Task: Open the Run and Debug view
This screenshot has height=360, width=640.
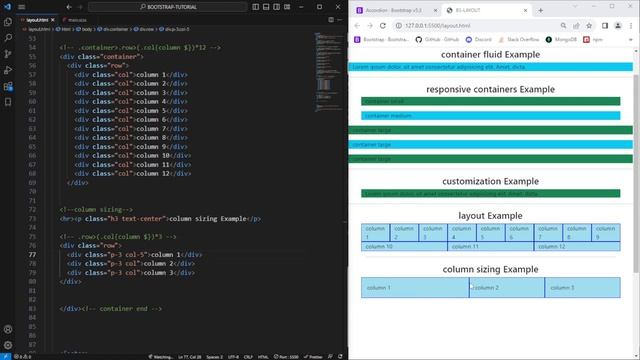Action: pyautogui.click(x=8, y=70)
